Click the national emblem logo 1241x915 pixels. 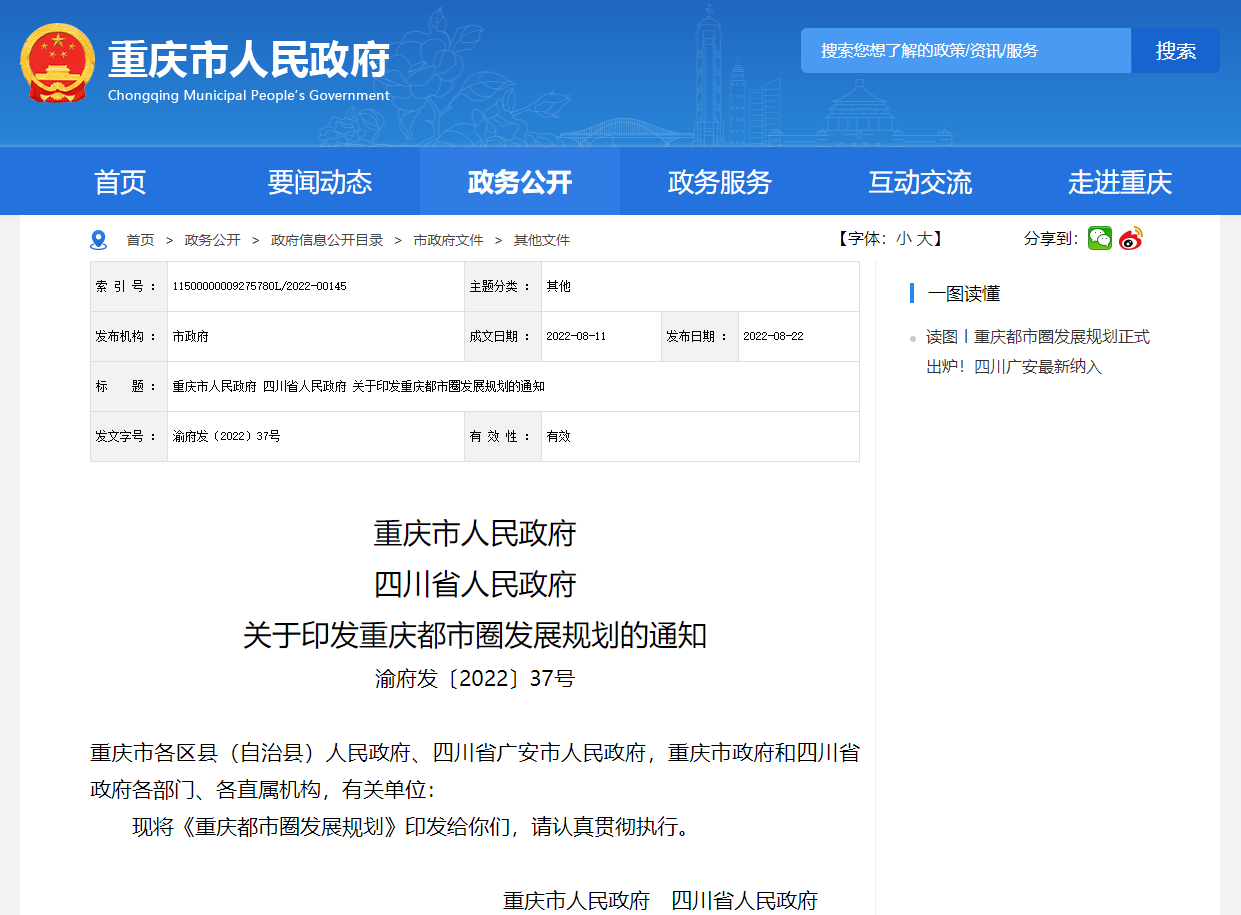(x=57, y=63)
